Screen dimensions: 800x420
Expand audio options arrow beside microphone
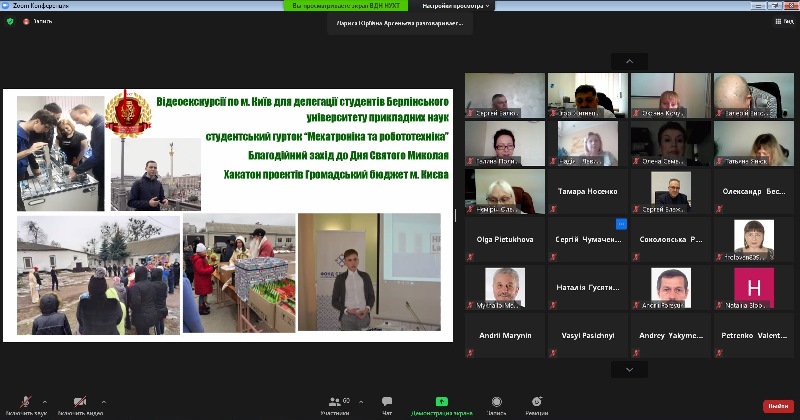(x=45, y=402)
